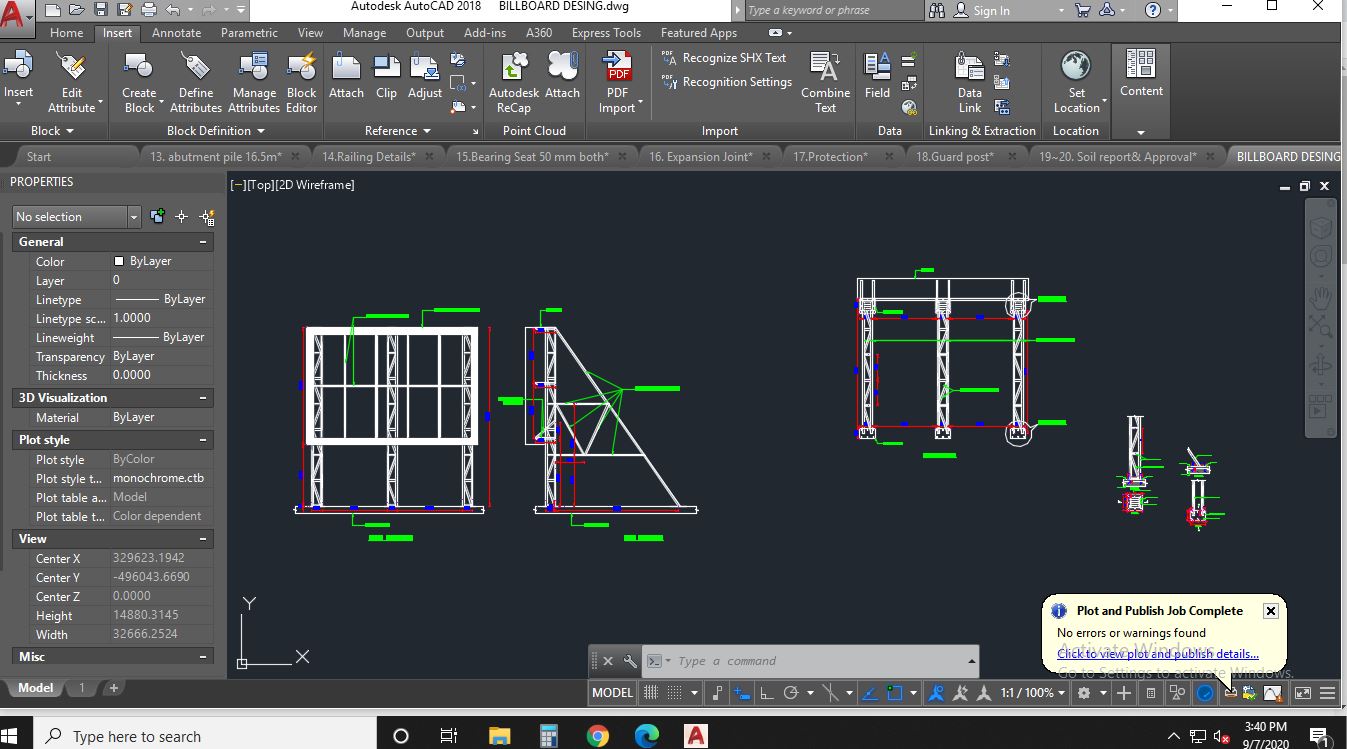The width and height of the screenshot is (1347, 749).
Task: Open Google Chrome from the taskbar
Action: [598, 734]
